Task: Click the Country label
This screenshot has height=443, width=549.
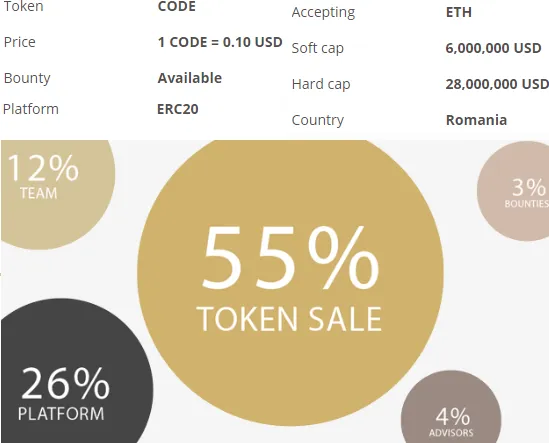Action: coord(318,120)
